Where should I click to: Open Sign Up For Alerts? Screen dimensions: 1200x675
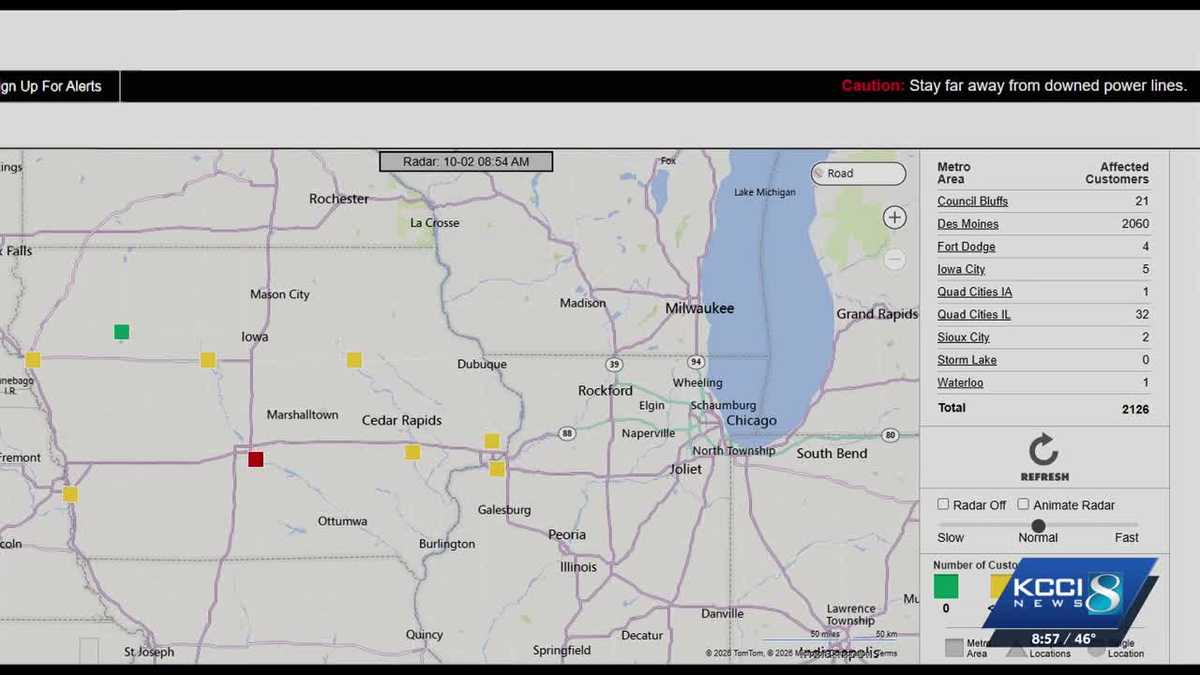(51, 86)
